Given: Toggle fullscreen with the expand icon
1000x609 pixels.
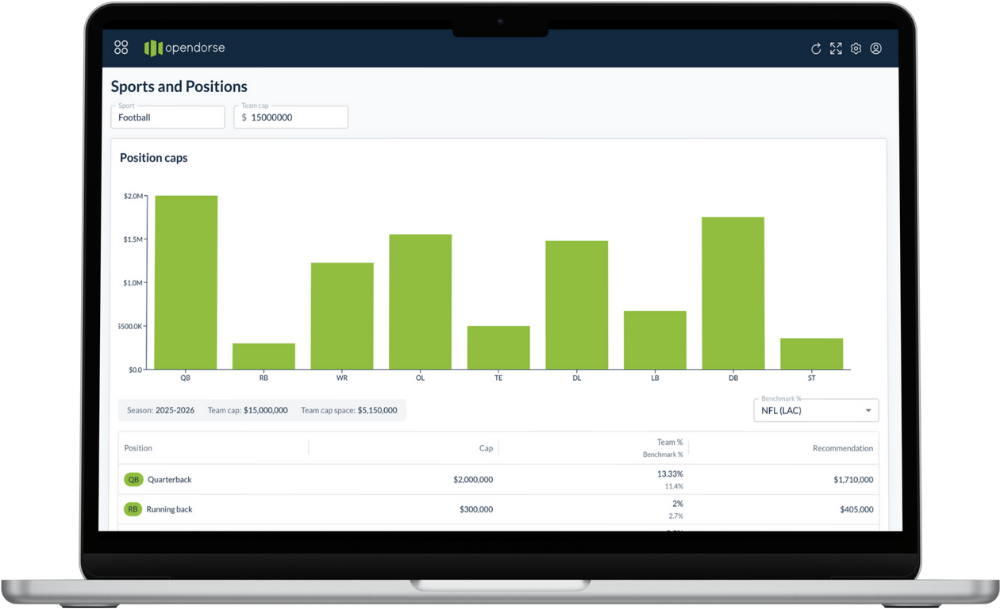Looking at the screenshot, I should [x=835, y=48].
